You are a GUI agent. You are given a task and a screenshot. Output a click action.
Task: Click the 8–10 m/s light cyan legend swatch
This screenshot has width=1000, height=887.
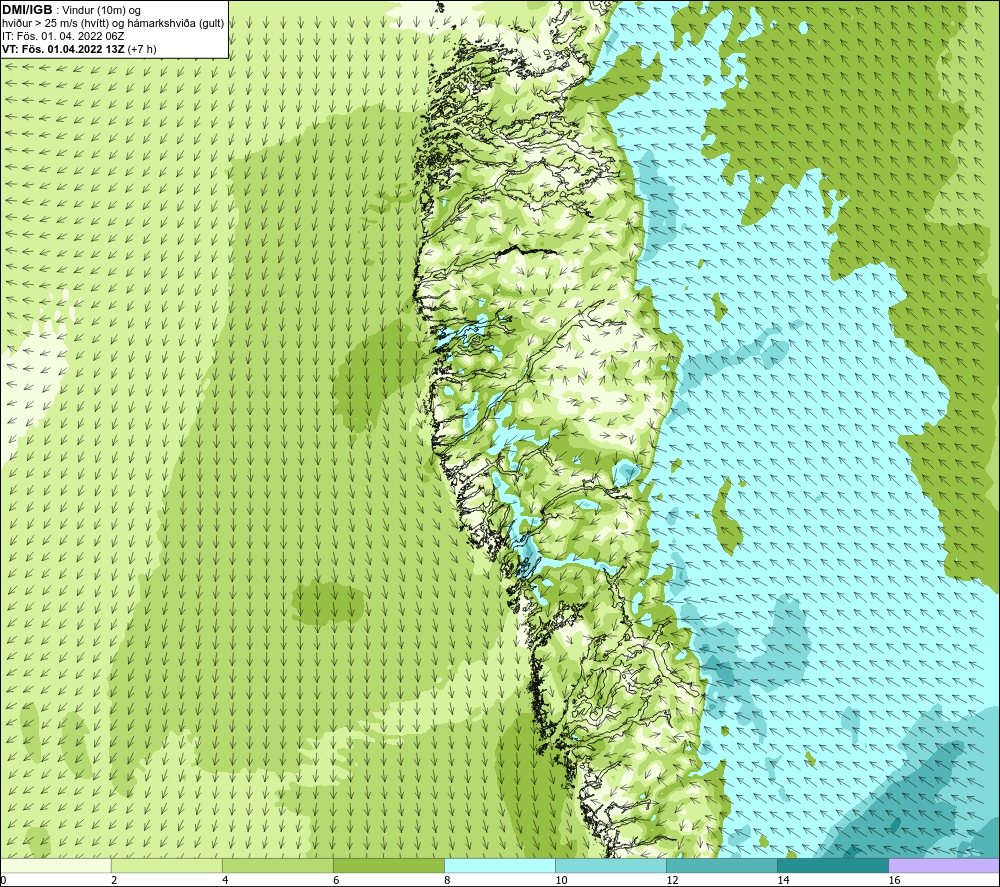click(499, 866)
